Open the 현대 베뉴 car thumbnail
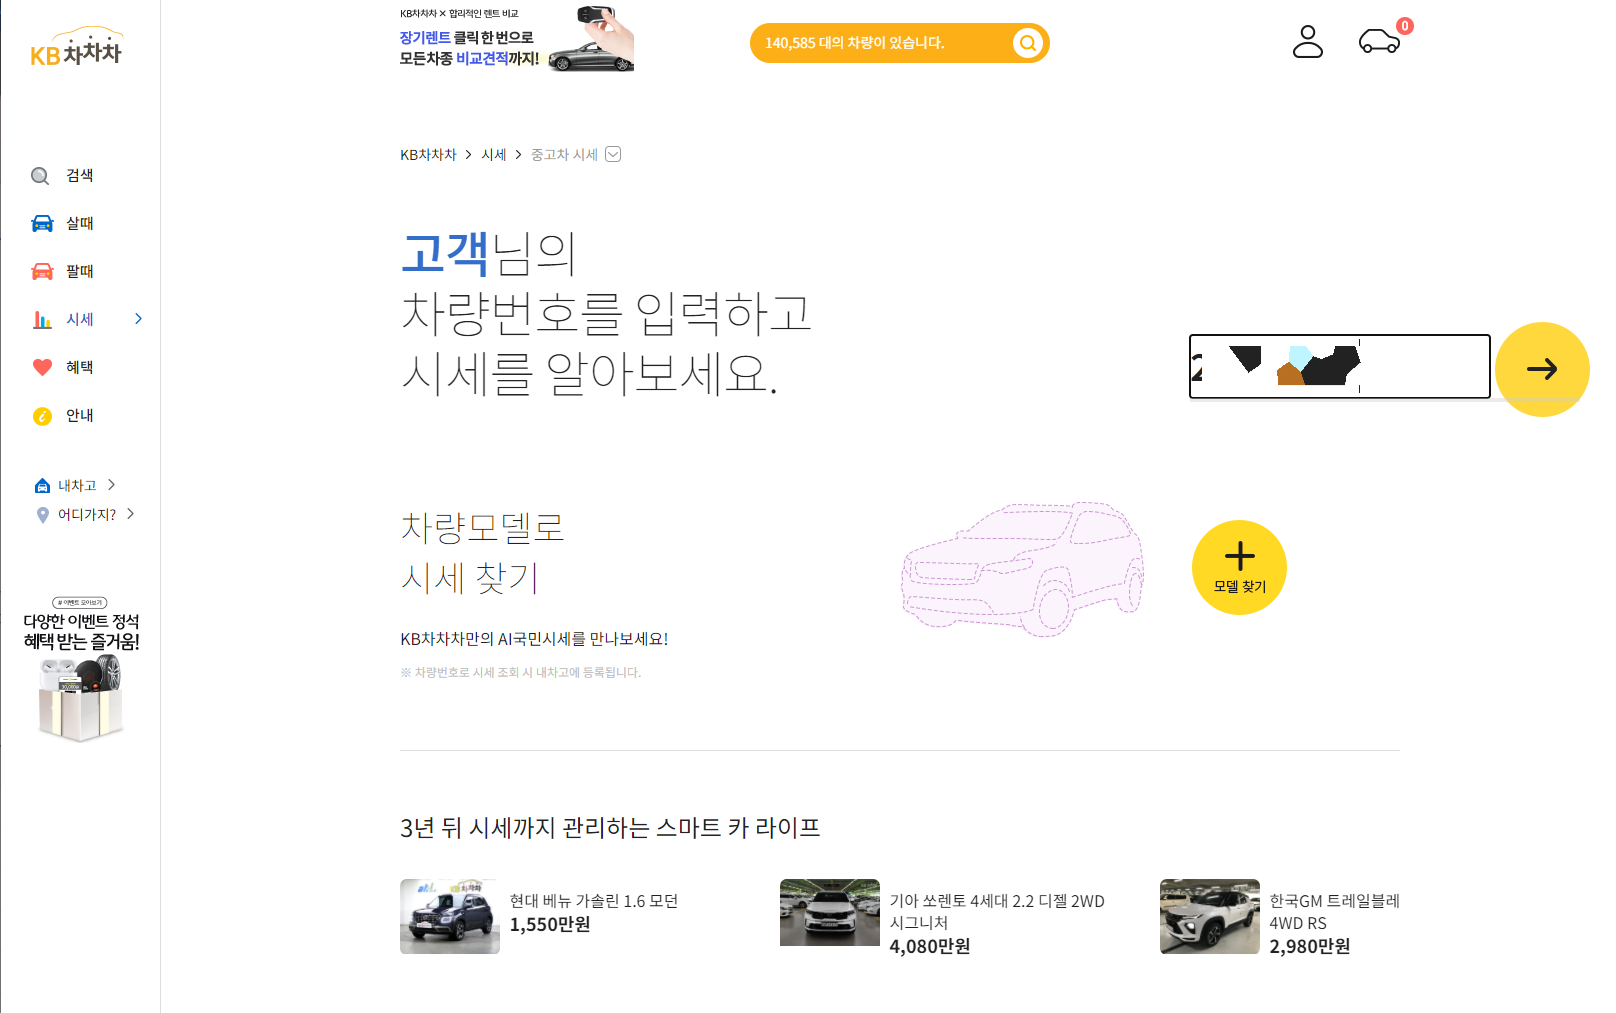The width and height of the screenshot is (1616, 1013). click(449, 916)
